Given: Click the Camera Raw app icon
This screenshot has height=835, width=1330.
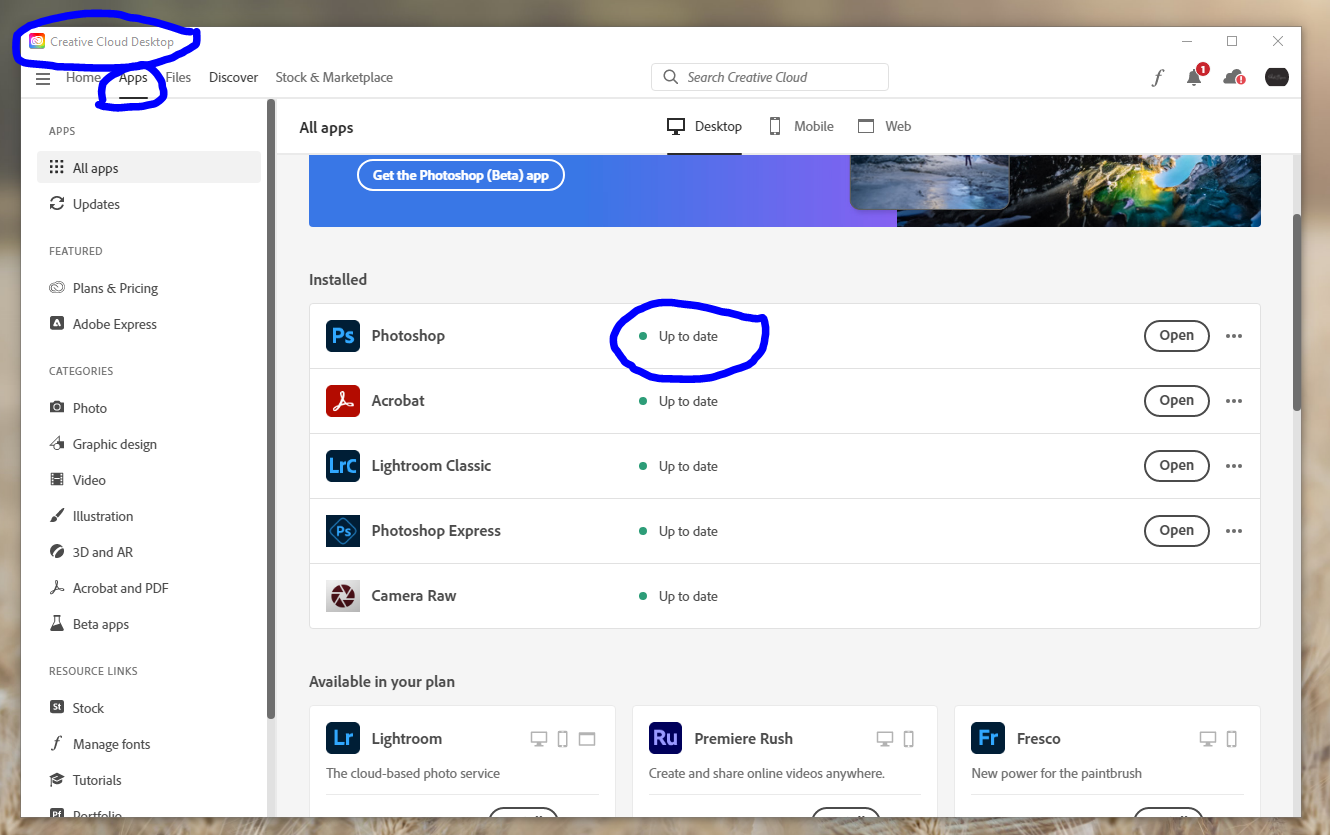Looking at the screenshot, I should click(343, 596).
